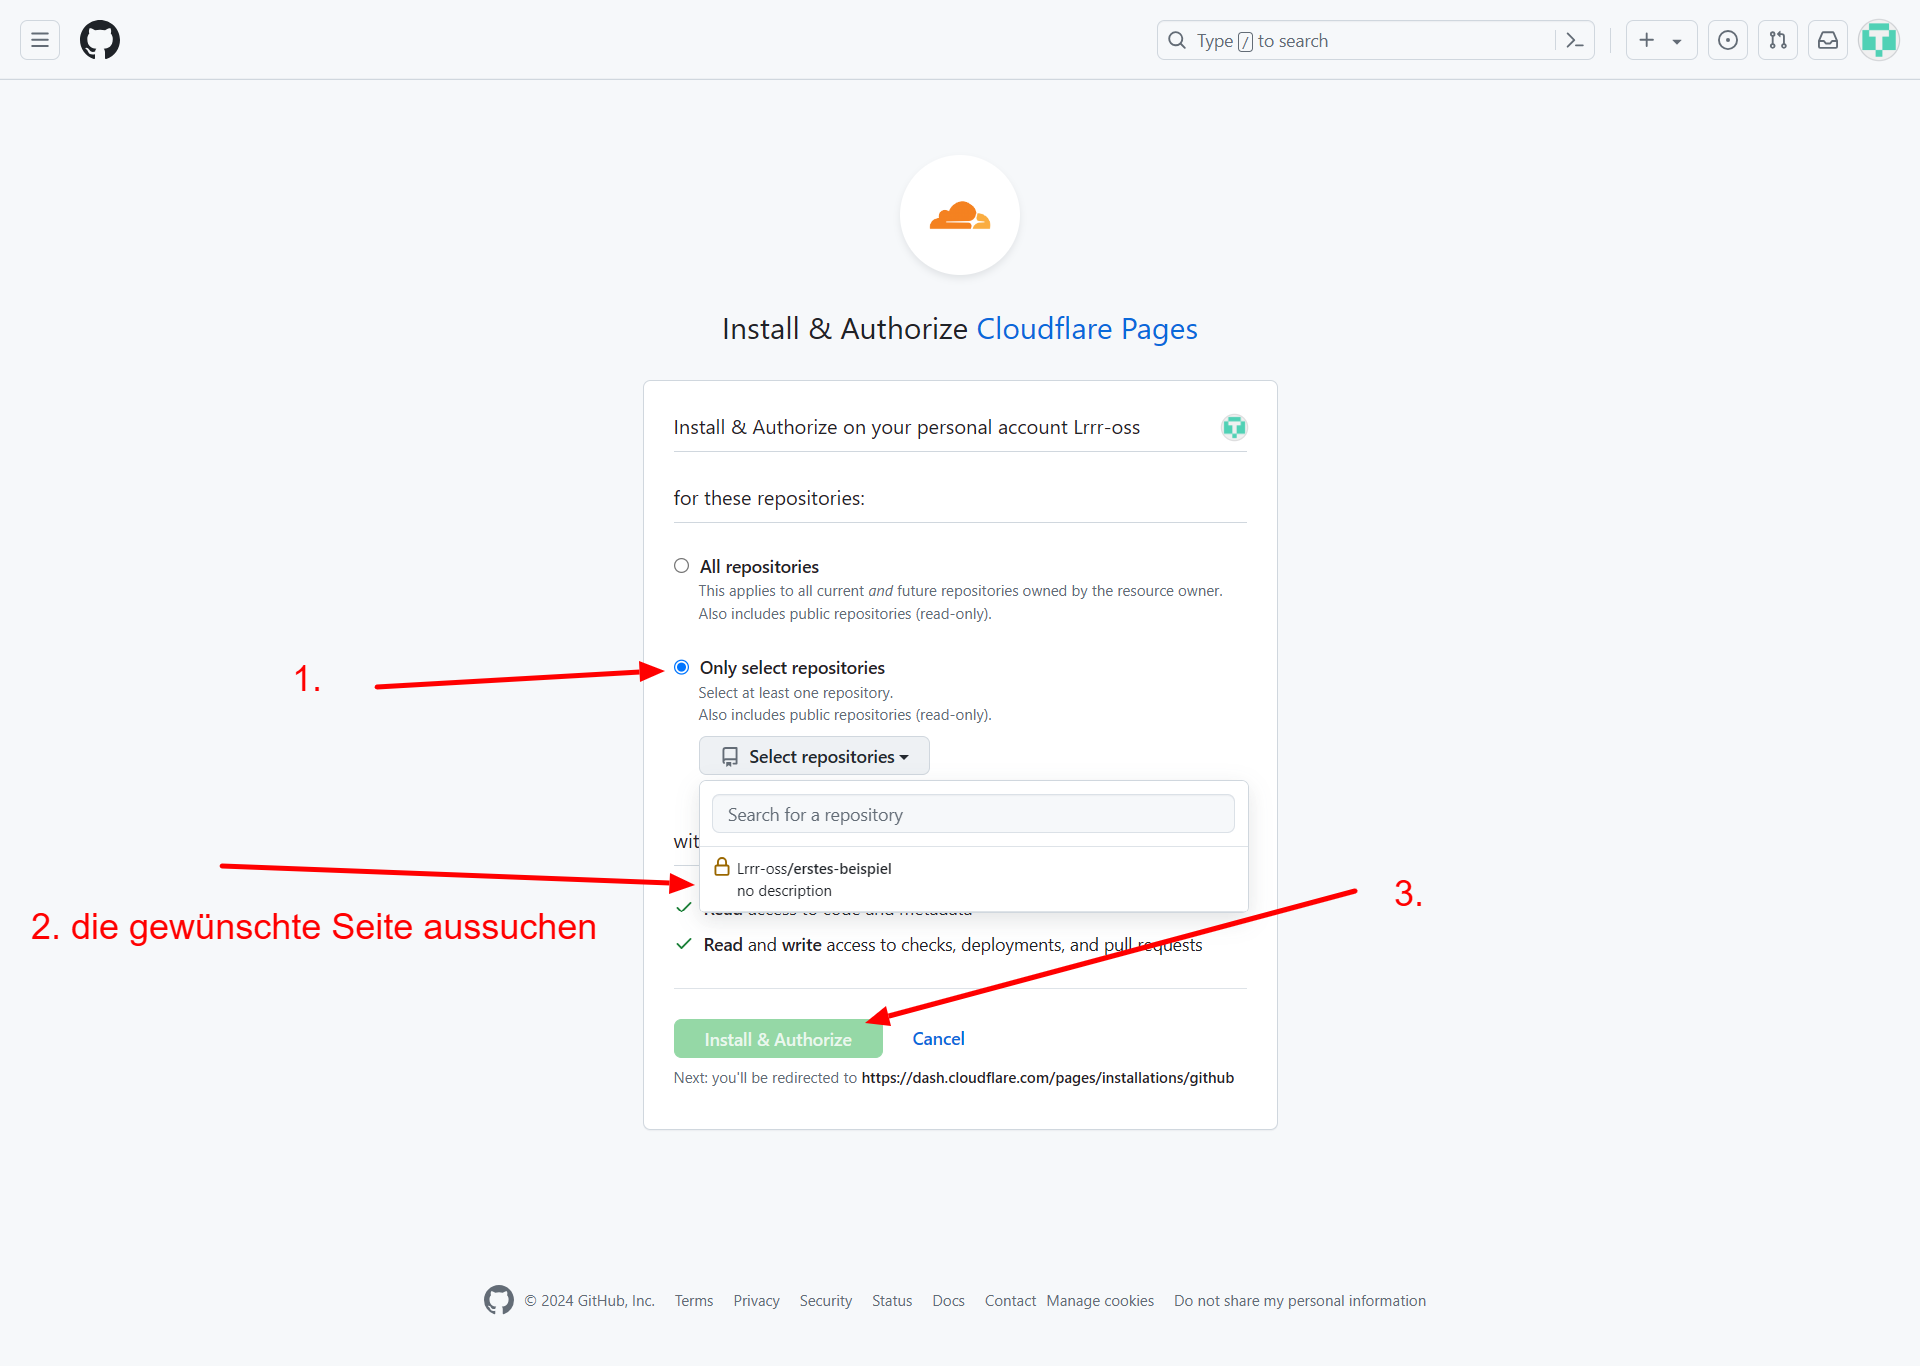Open the Docs footer link
This screenshot has width=1920, height=1367.
tap(948, 1301)
